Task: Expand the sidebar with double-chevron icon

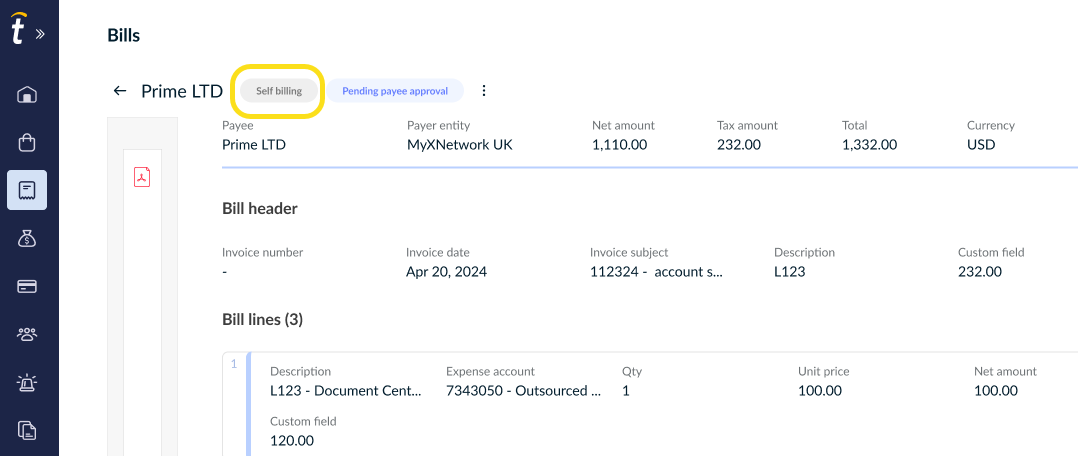Action: click(41, 34)
